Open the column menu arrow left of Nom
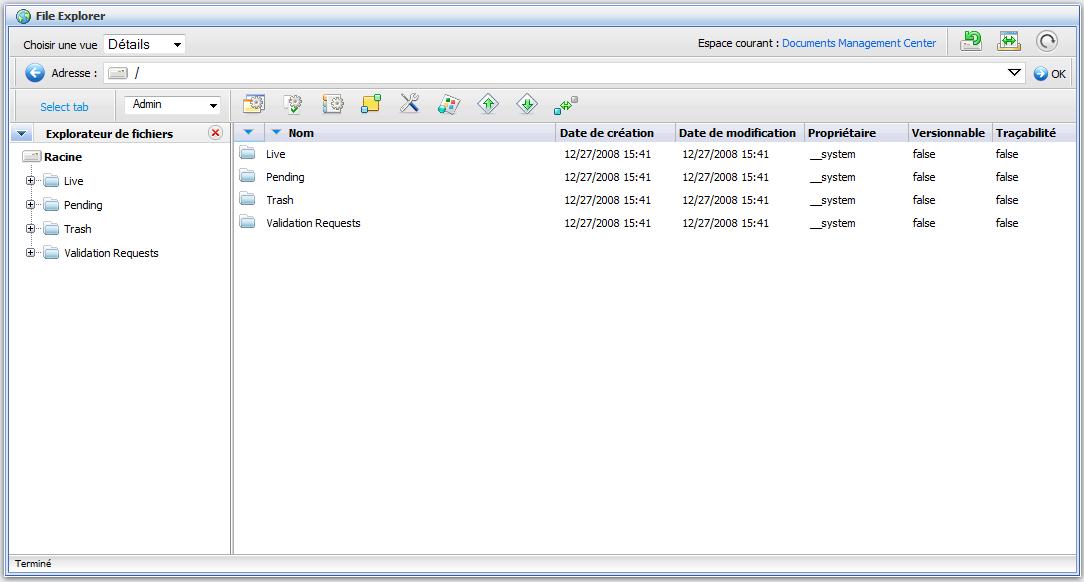This screenshot has height=582, width=1084. (x=249, y=132)
